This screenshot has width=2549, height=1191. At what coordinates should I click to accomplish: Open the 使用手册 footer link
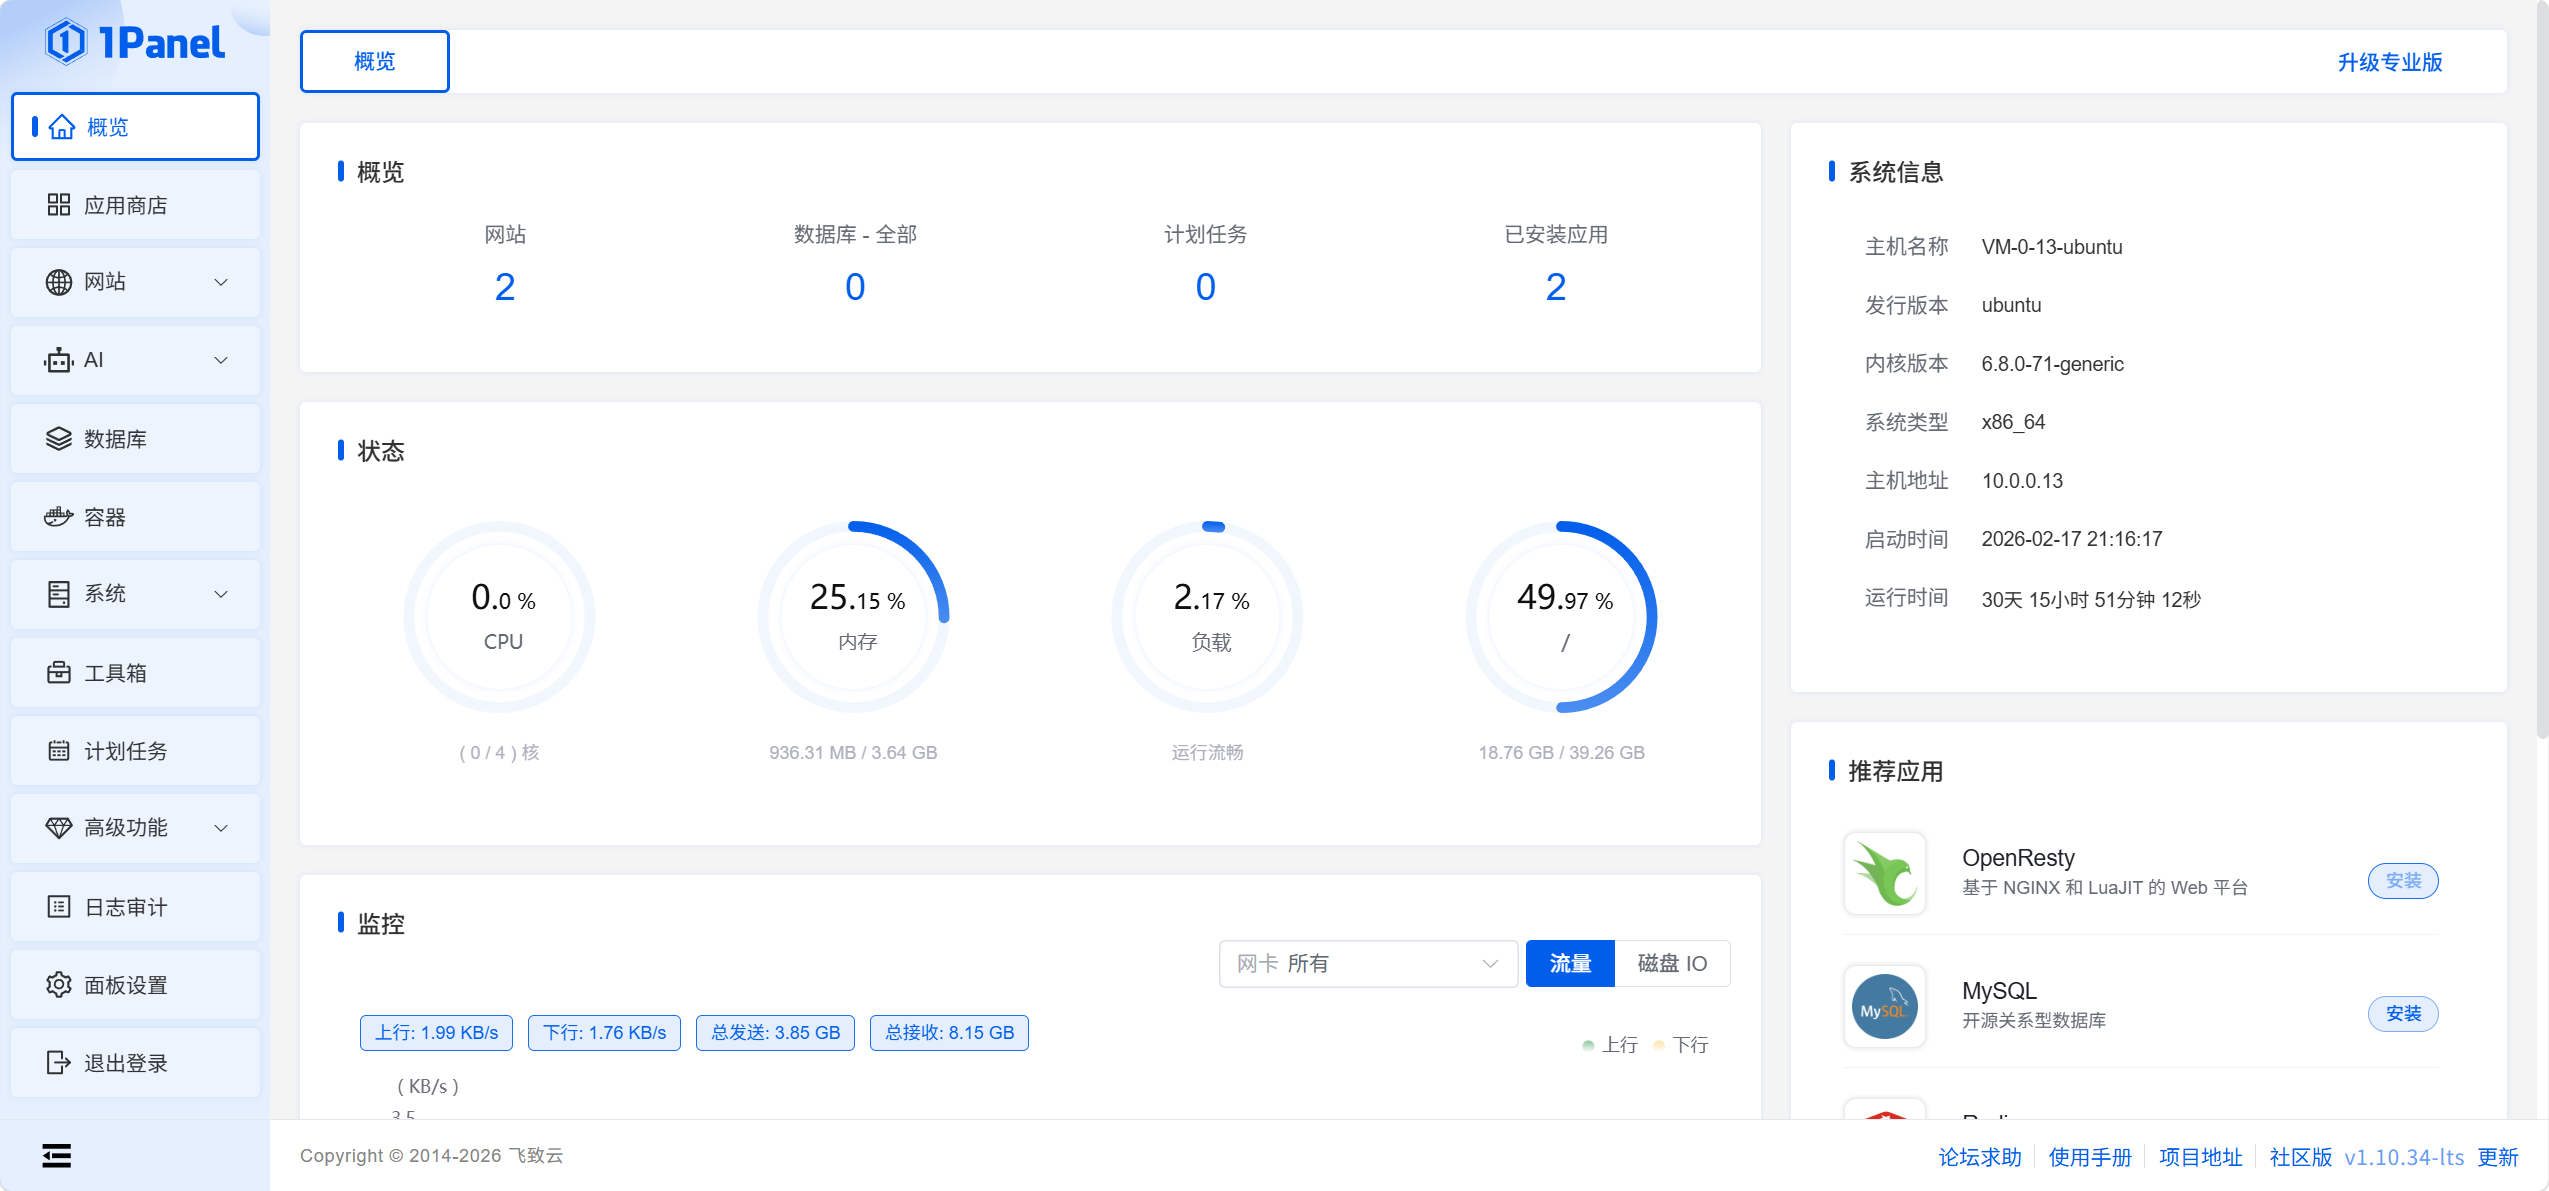pos(2090,1157)
